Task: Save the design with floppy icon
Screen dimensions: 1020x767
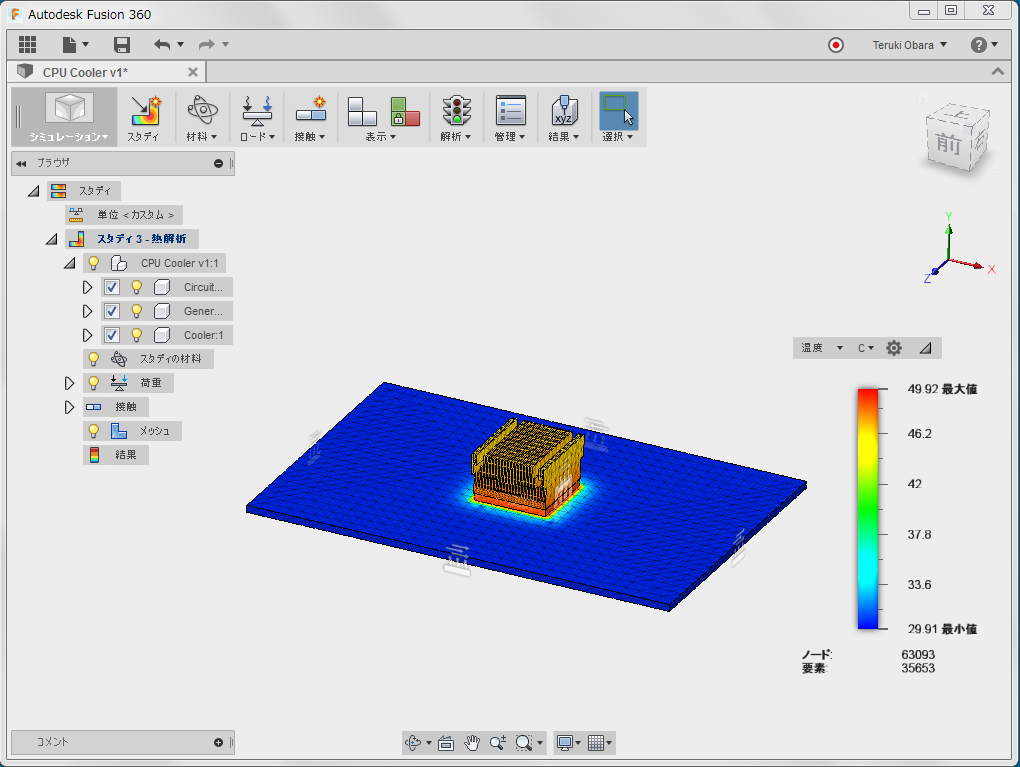Action: pos(122,44)
